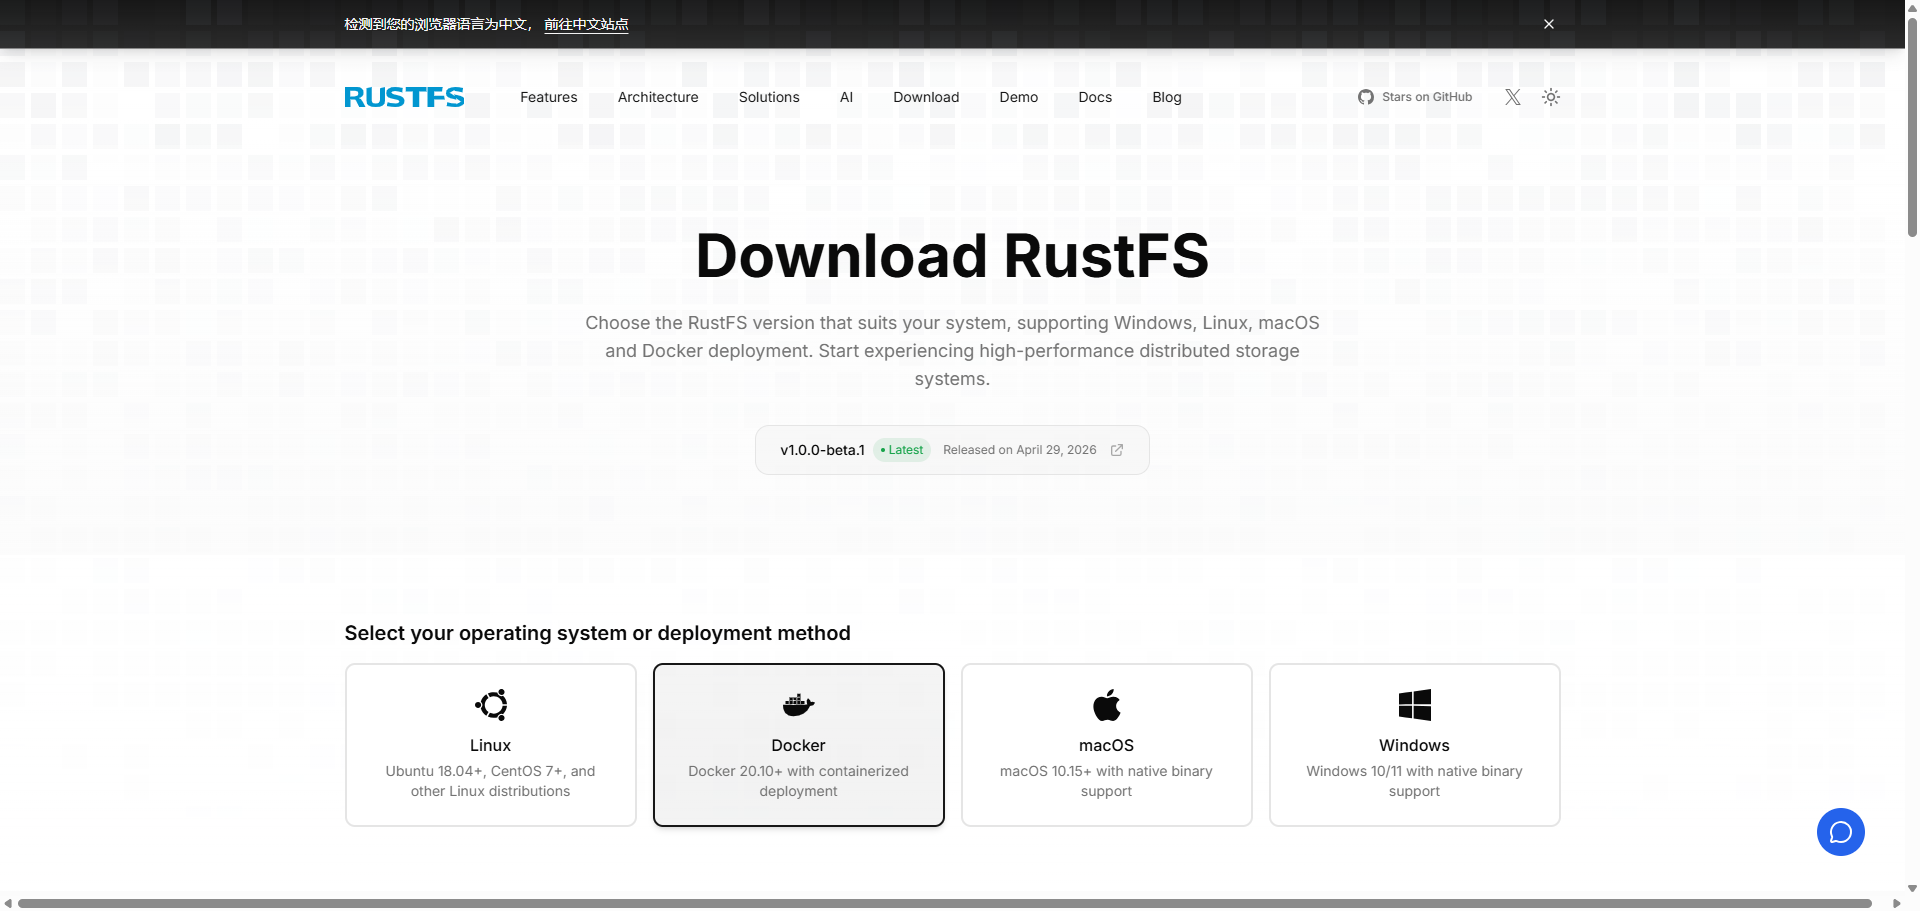Open the chat support bubble
Screen dimensions: 1920x911
[1841, 832]
